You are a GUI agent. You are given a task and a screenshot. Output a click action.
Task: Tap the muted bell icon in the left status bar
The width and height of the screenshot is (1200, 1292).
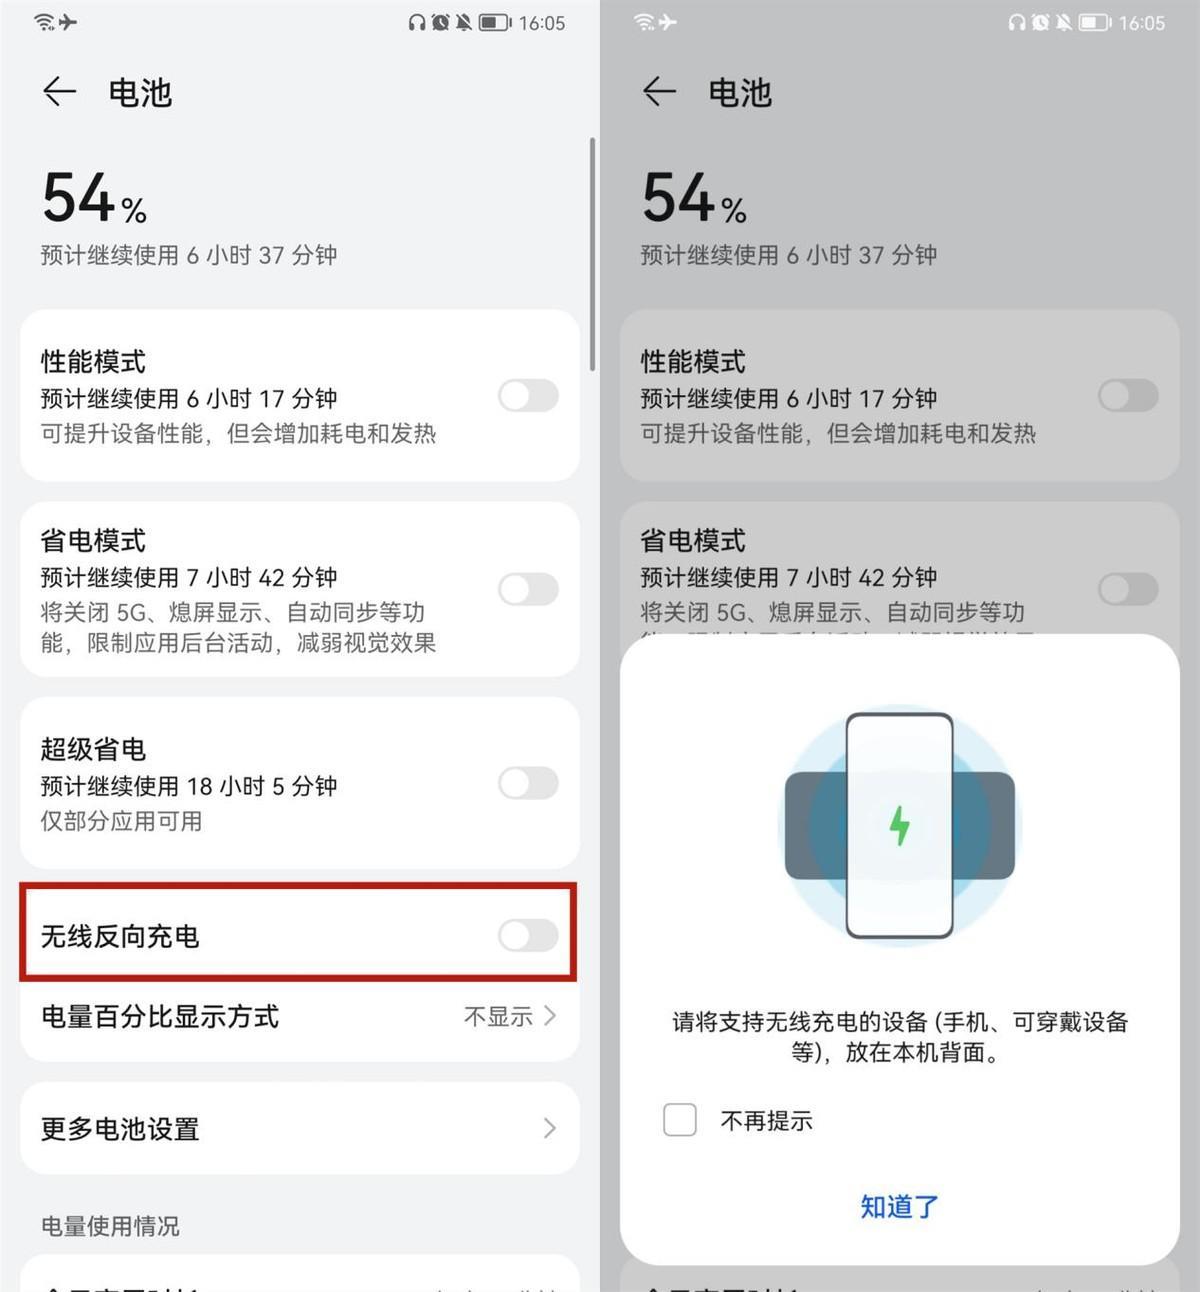pos(464,22)
